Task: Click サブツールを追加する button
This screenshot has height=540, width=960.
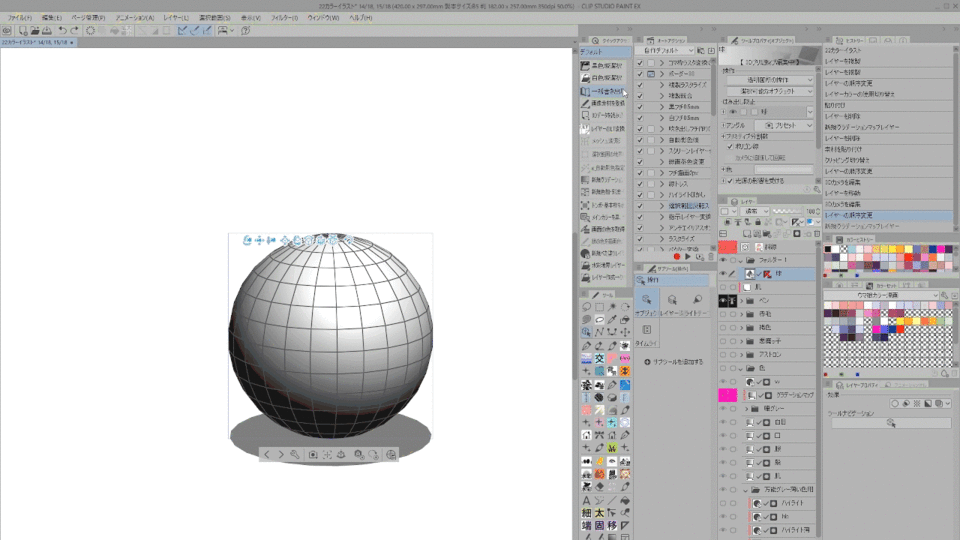Action: click(x=674, y=361)
